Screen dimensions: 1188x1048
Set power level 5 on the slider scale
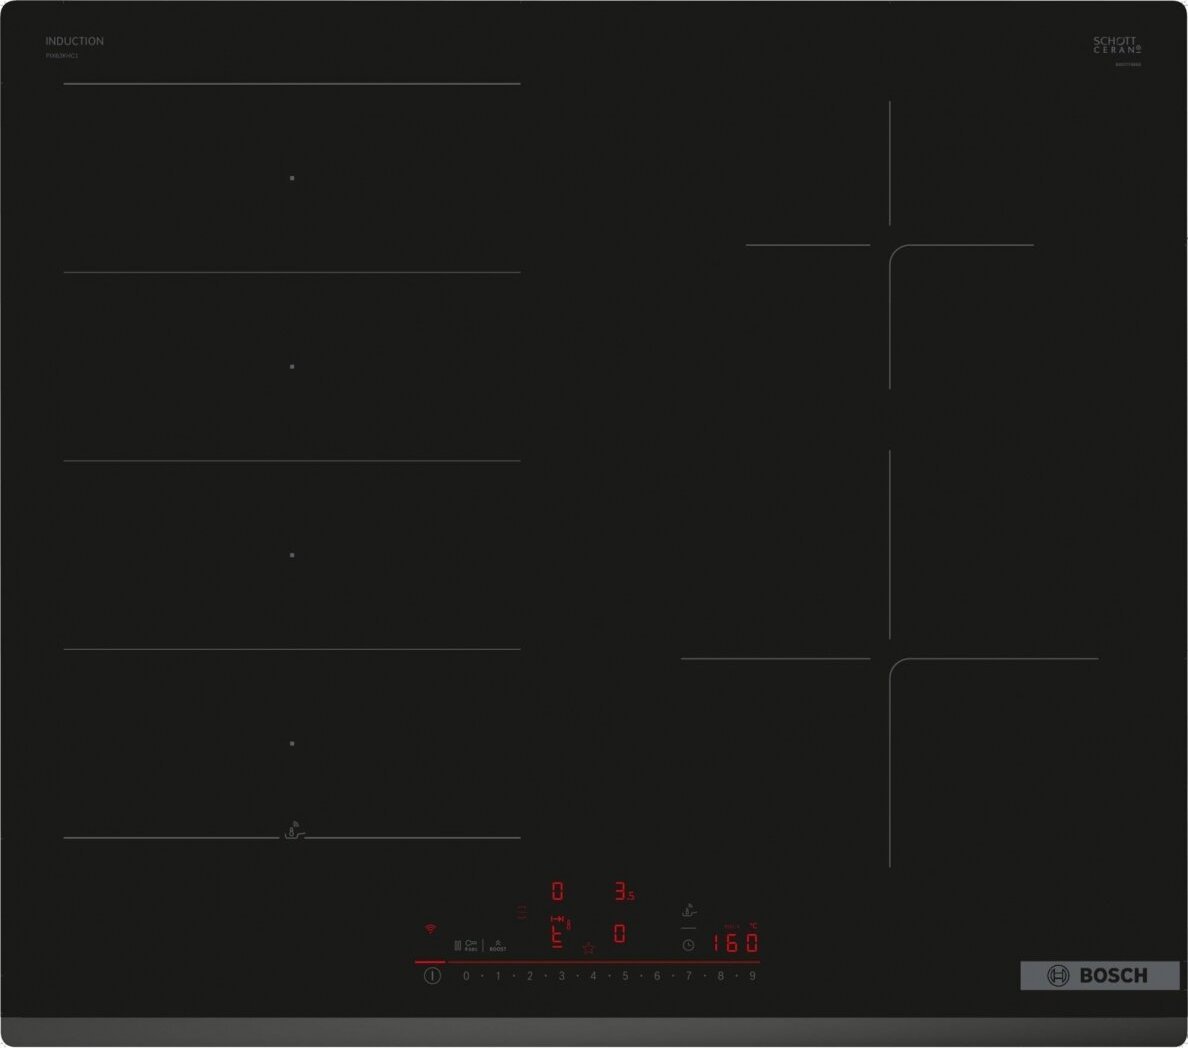point(624,977)
